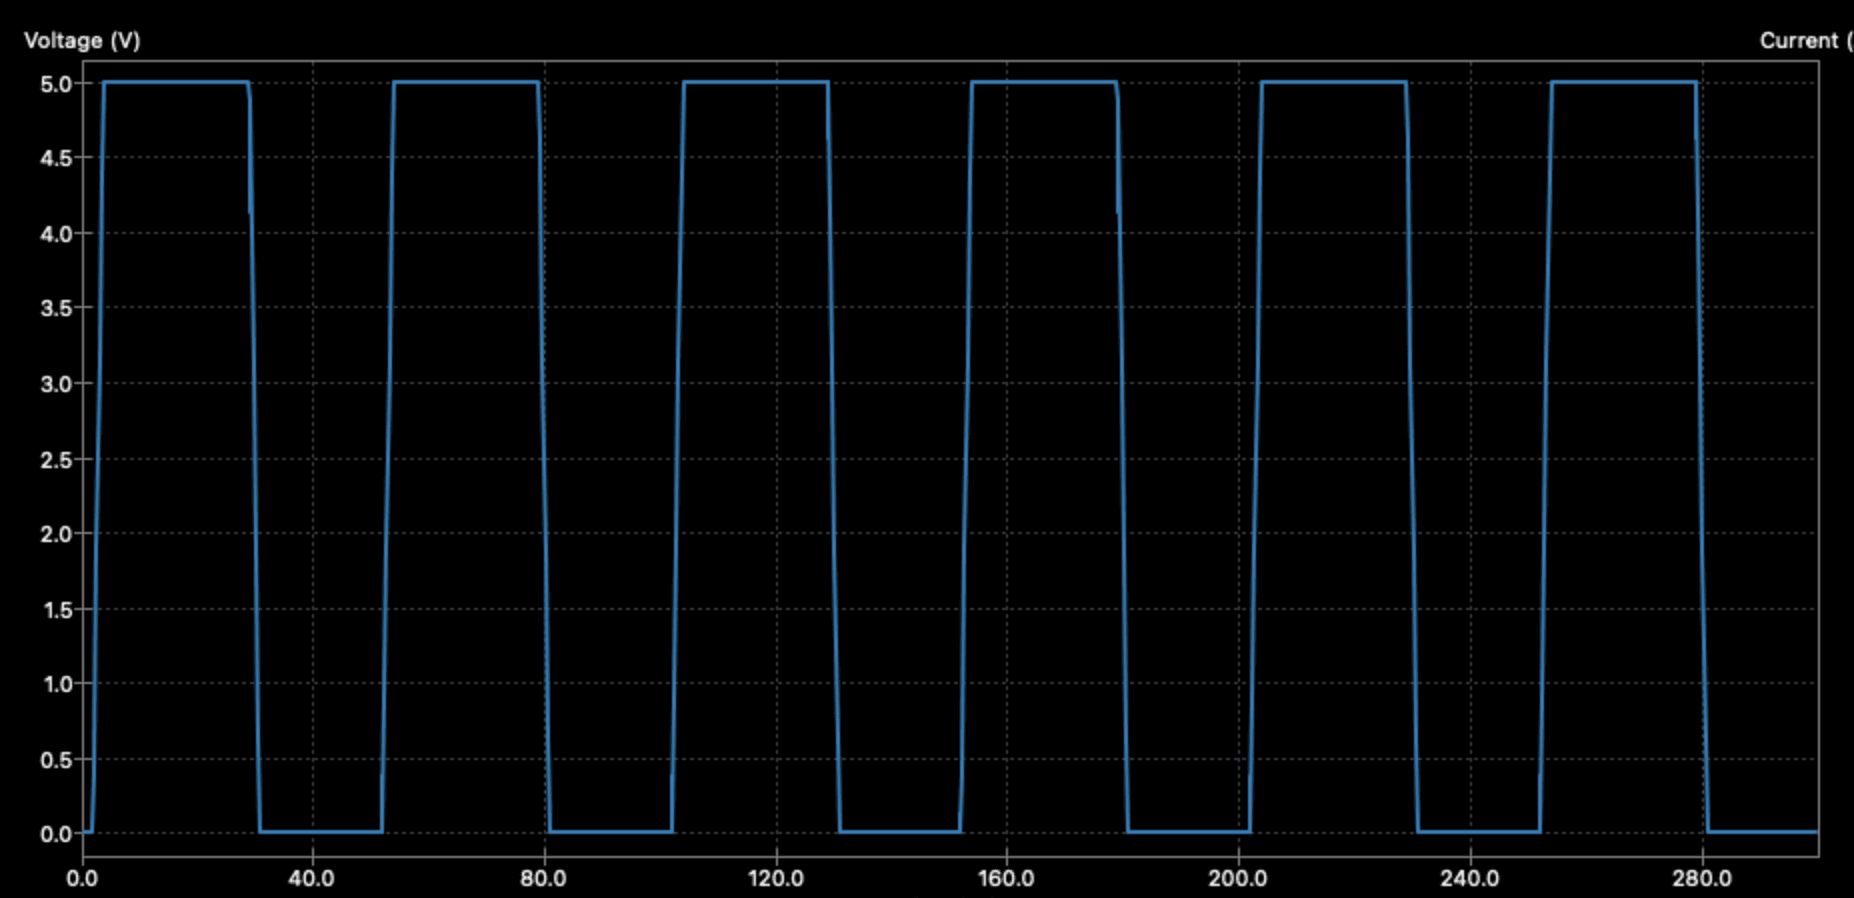Click the first pulse's flat 5V top
This screenshot has height=898, width=1854.
click(x=176, y=82)
